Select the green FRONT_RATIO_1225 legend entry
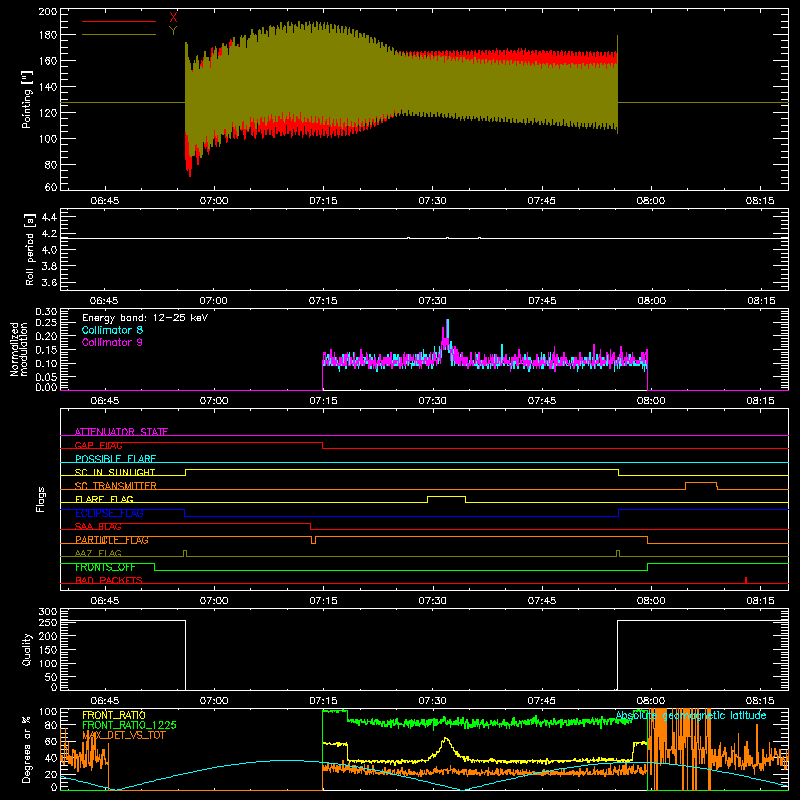This screenshot has height=800, width=800. pos(129,725)
